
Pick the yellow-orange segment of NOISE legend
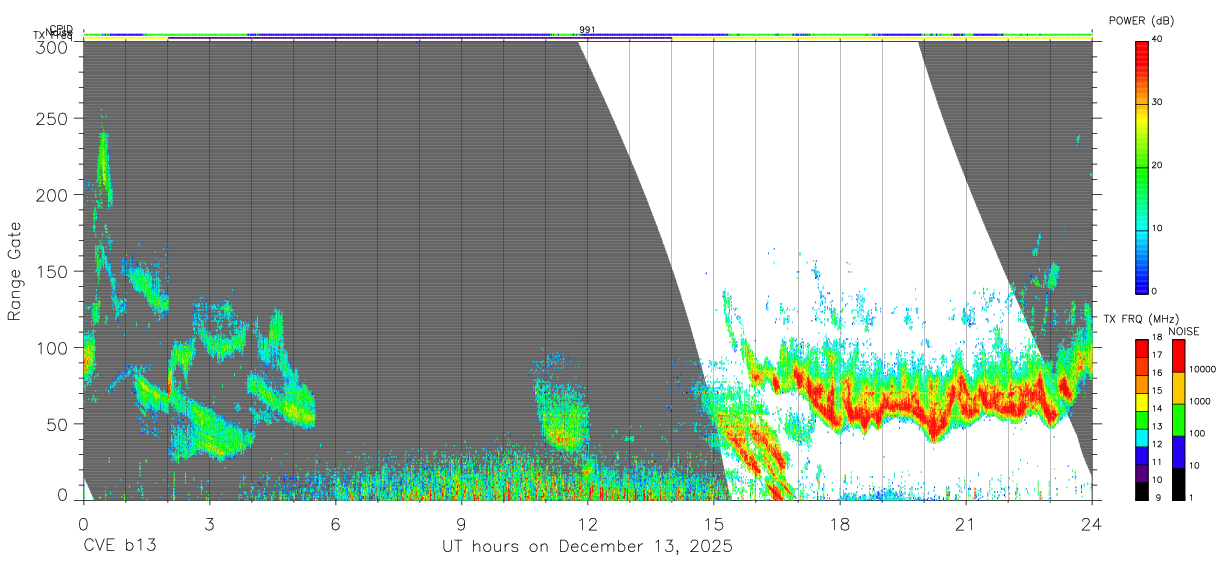pyautogui.click(x=1178, y=387)
